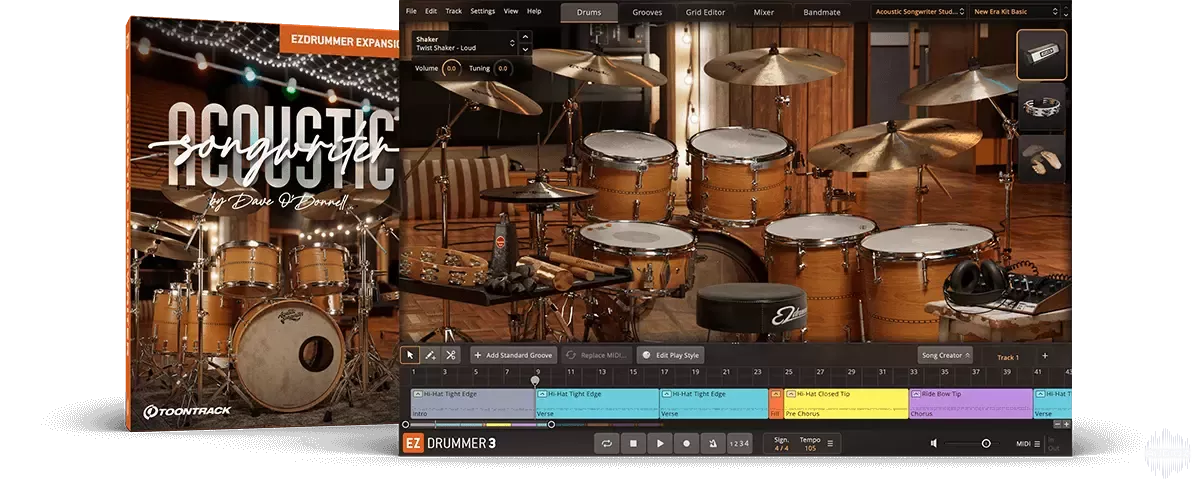Select the hand claps instrument thumbnail
1200x488 pixels.
coord(1042,160)
